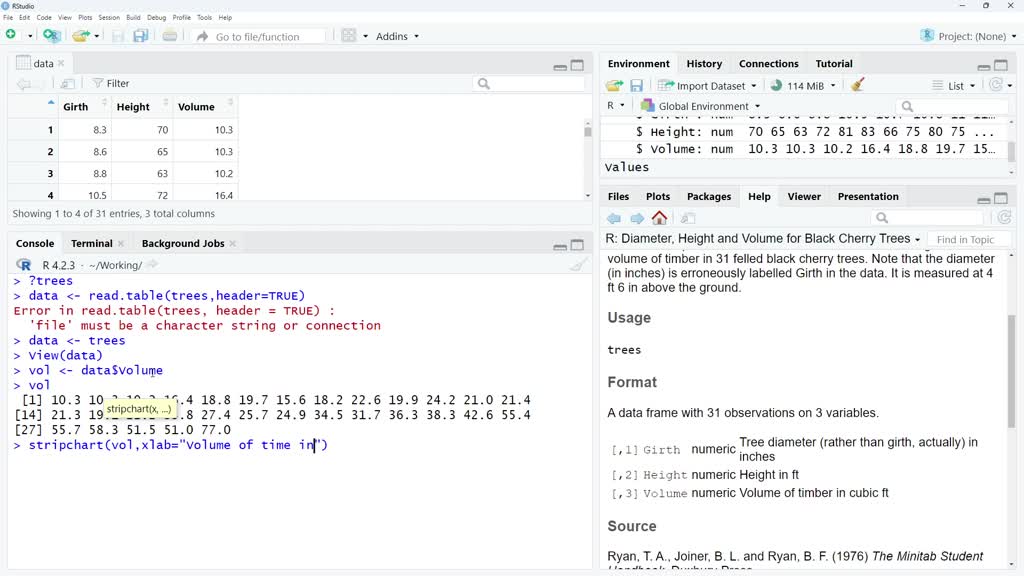Image resolution: width=1024 pixels, height=576 pixels.
Task: Click the Save Workspace icon in Environment pane
Action: click(x=637, y=86)
